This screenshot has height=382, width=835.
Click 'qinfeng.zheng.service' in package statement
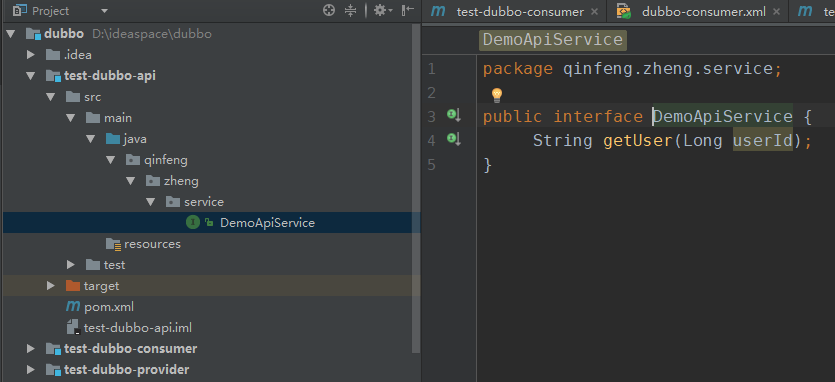tap(668, 69)
